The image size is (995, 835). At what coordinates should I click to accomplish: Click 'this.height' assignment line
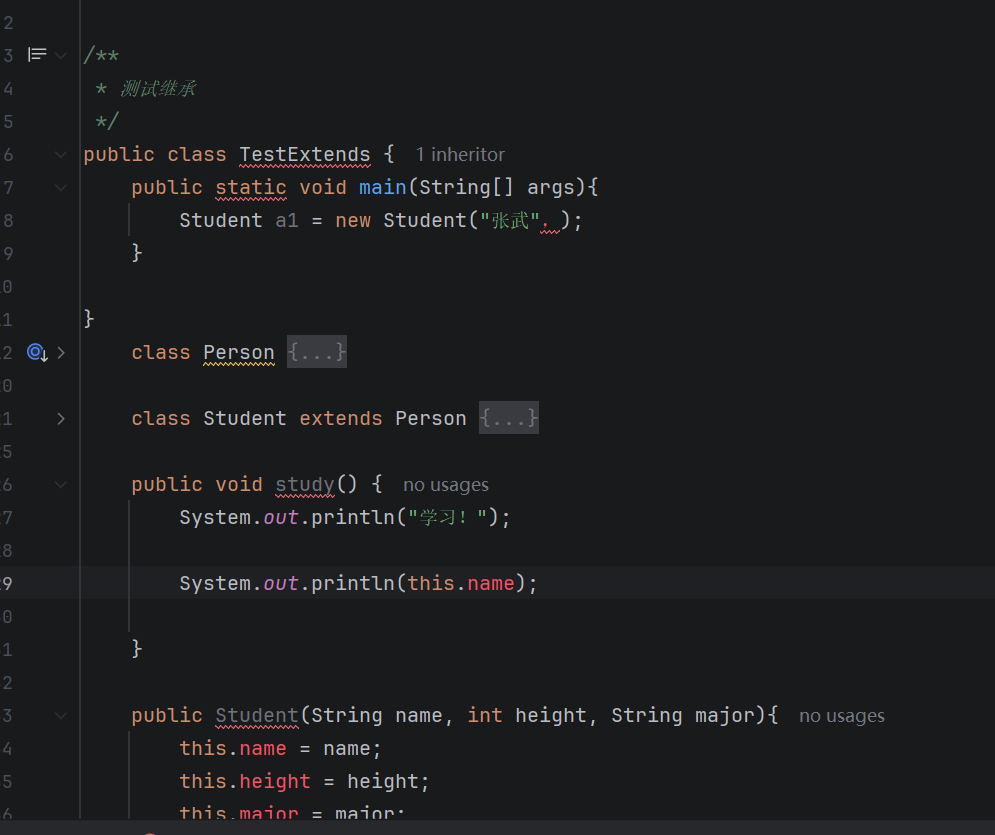pos(305,782)
